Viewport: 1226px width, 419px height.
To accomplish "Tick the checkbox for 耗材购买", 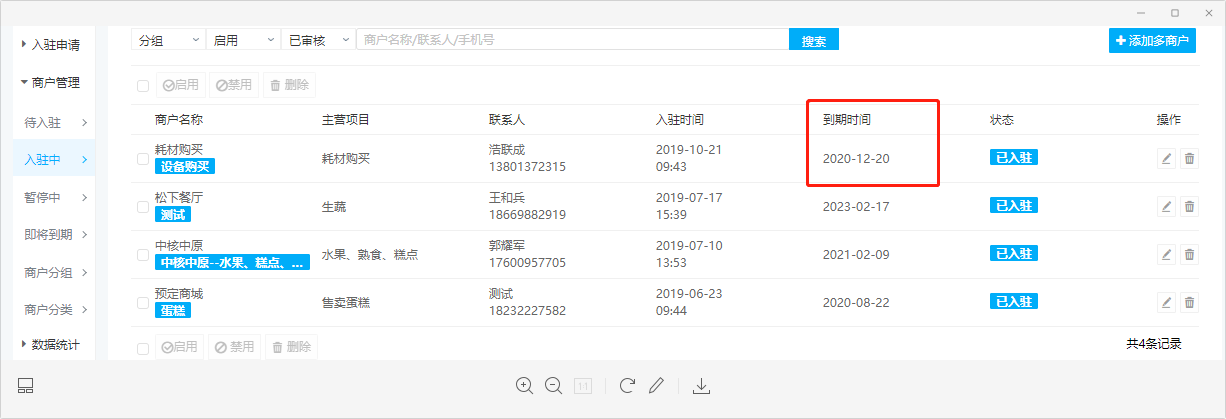I will pyautogui.click(x=143, y=158).
